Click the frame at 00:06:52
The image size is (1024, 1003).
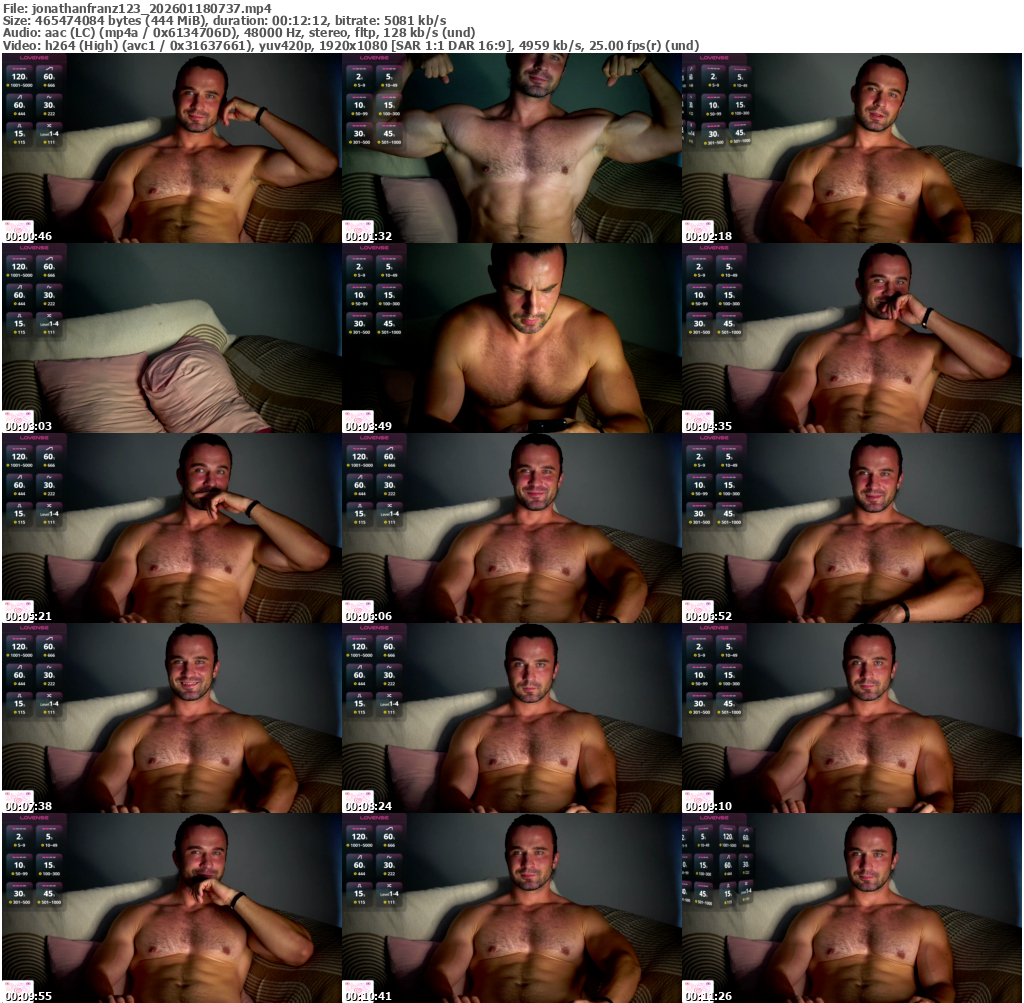point(851,528)
